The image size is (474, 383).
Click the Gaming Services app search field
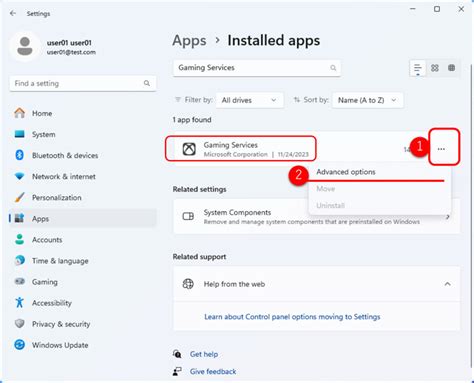[x=257, y=68]
